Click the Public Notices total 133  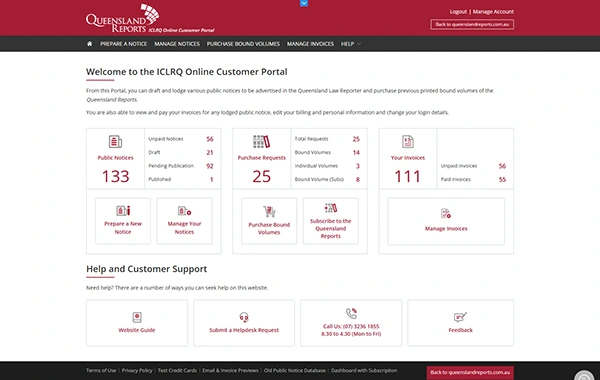point(116,176)
